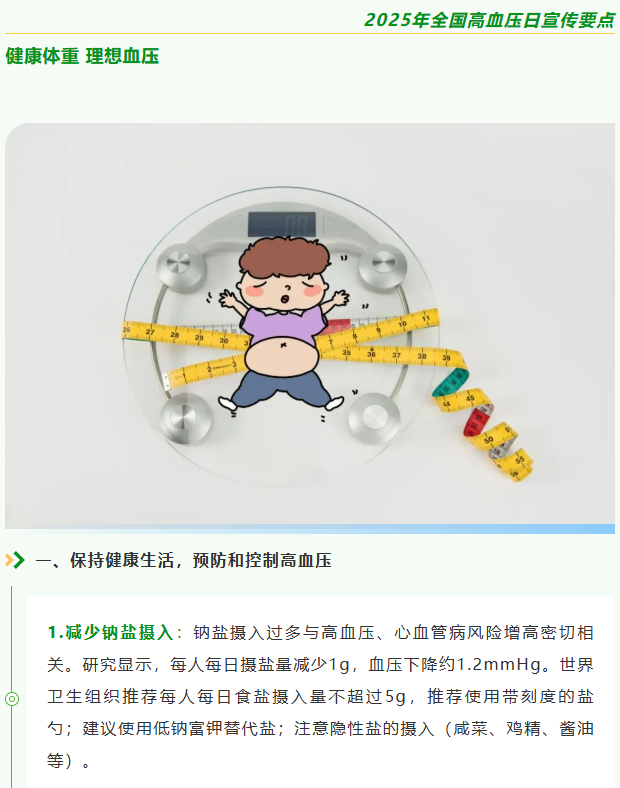Click the 2025年全国高血压日宣传要点 header title
The width and height of the screenshot is (620, 788).
[489, 20]
